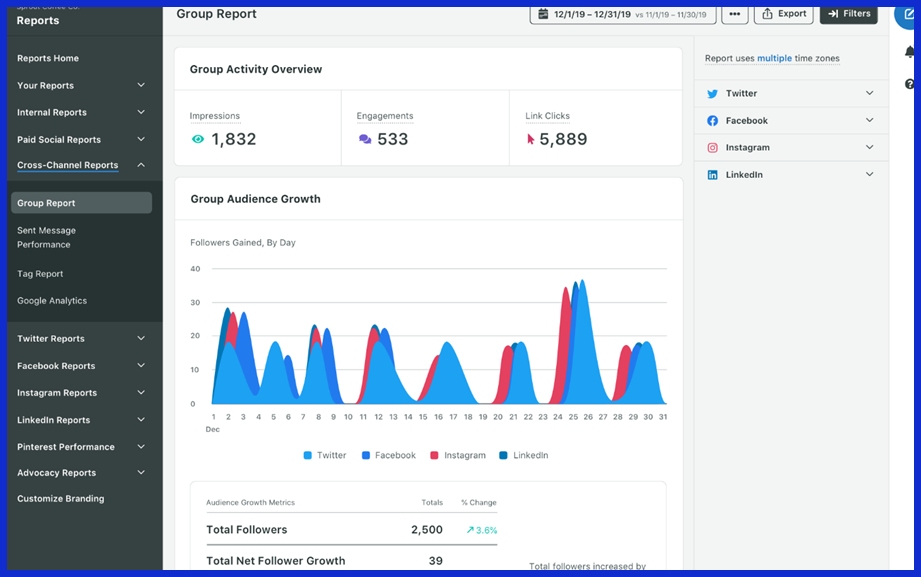
Task: Go to Reports Home
Action: (x=48, y=58)
